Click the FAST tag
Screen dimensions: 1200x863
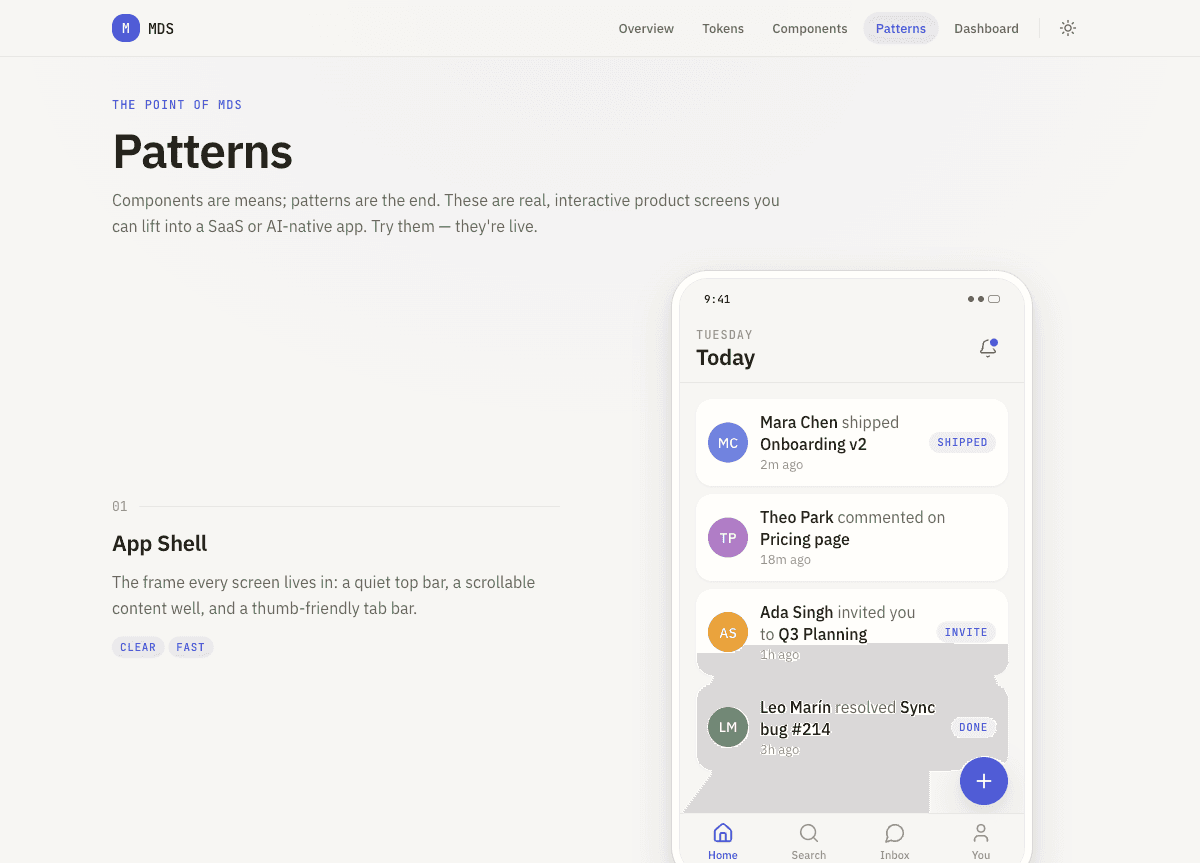191,647
